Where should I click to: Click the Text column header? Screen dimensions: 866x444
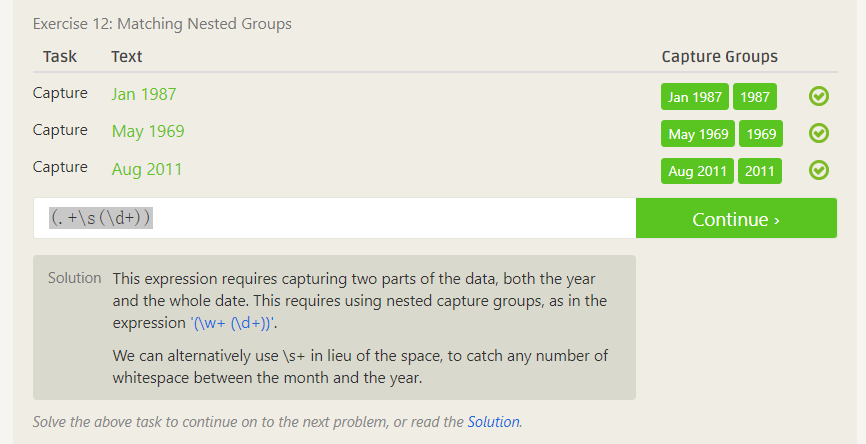point(127,57)
